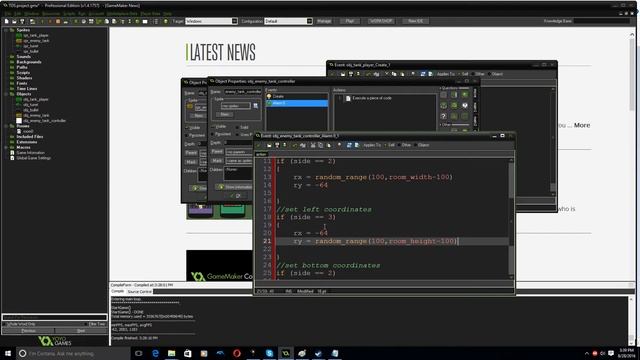Toggle Filter Tree checkbox under resource search
The height and width of the screenshot is (360, 640).
[87, 324]
